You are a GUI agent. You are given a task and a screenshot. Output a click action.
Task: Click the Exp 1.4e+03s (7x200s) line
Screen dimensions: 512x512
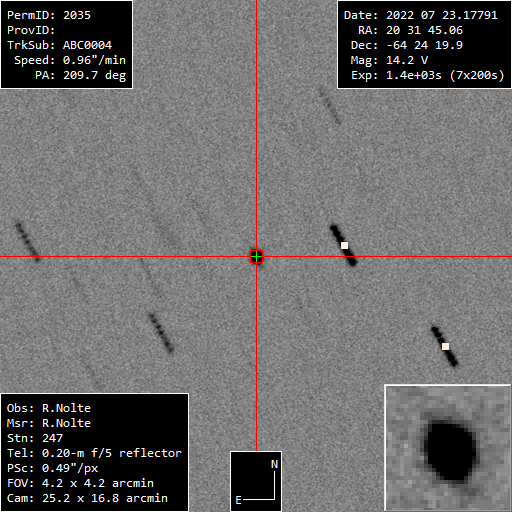[x=428, y=75]
